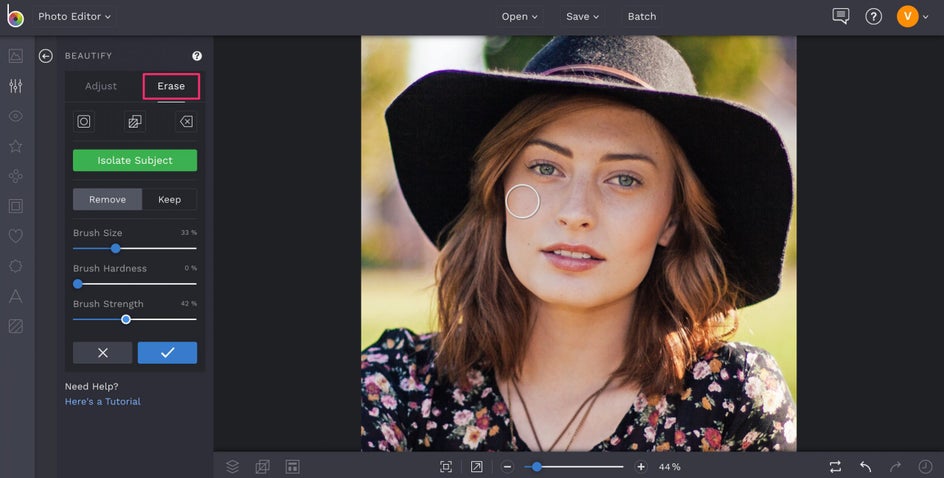Open the Layers stack icon

[x=232, y=467]
